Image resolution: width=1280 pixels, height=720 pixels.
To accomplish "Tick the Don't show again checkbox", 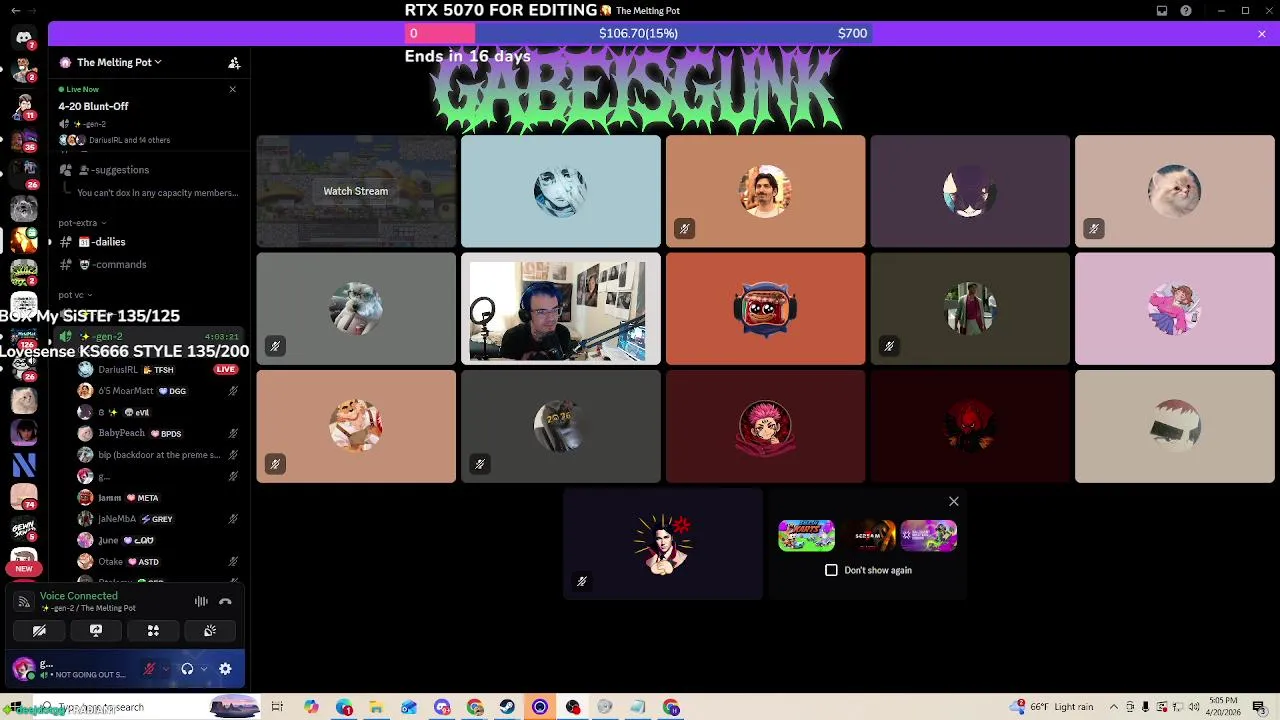I will (831, 570).
